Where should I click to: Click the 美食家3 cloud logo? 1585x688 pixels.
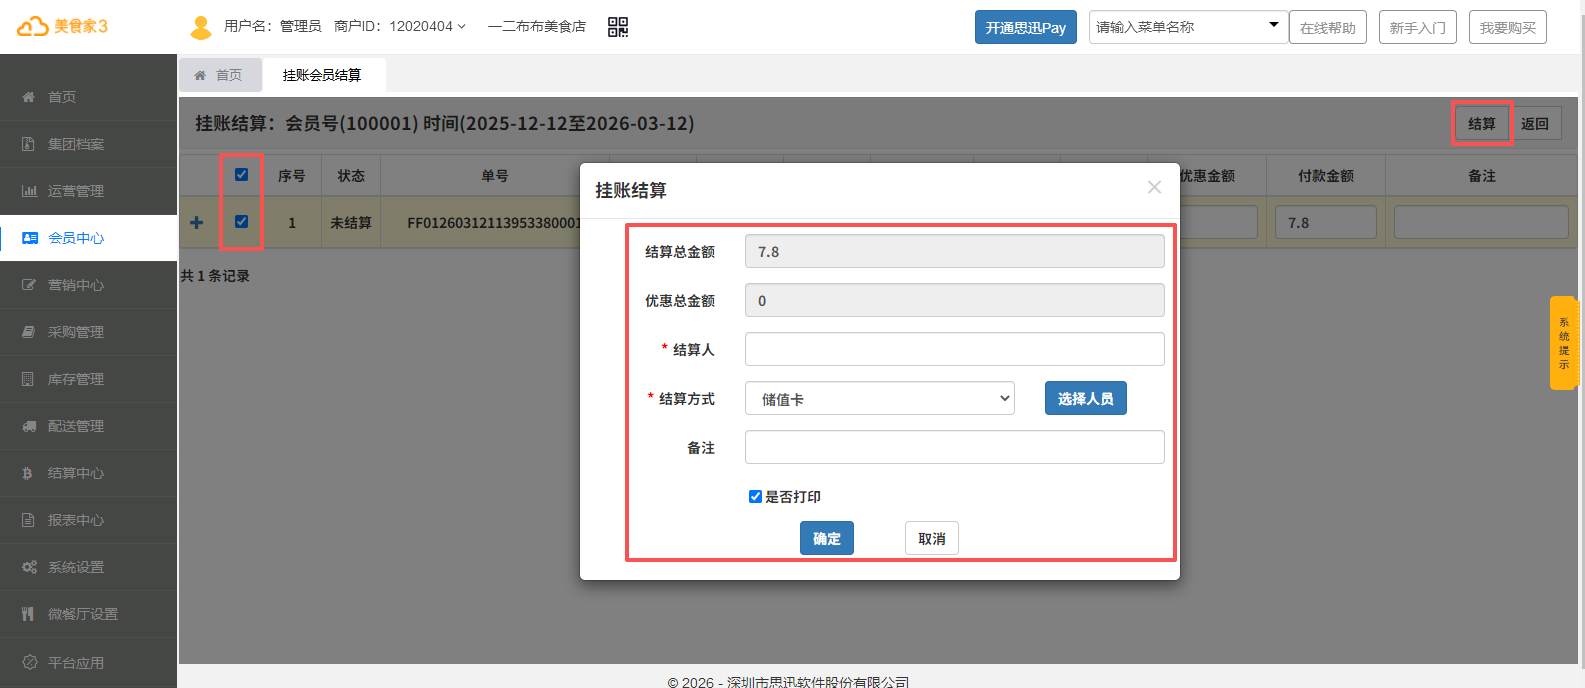(62, 27)
